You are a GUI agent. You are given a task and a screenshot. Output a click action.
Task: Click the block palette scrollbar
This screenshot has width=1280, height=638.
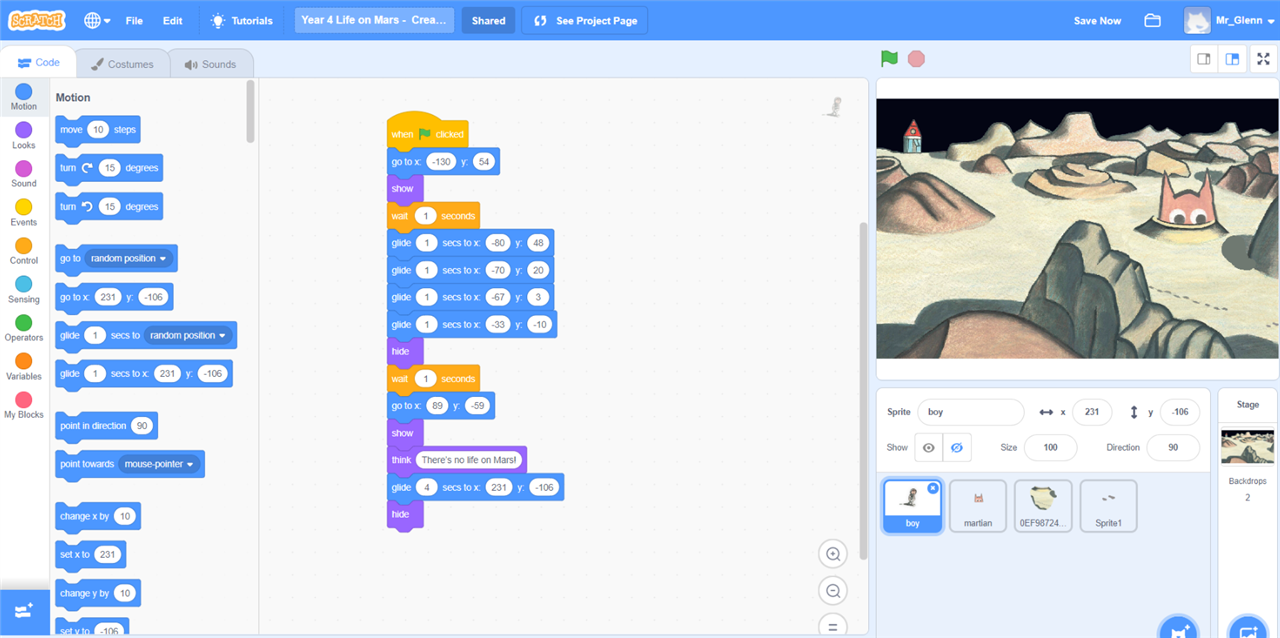[x=251, y=112]
